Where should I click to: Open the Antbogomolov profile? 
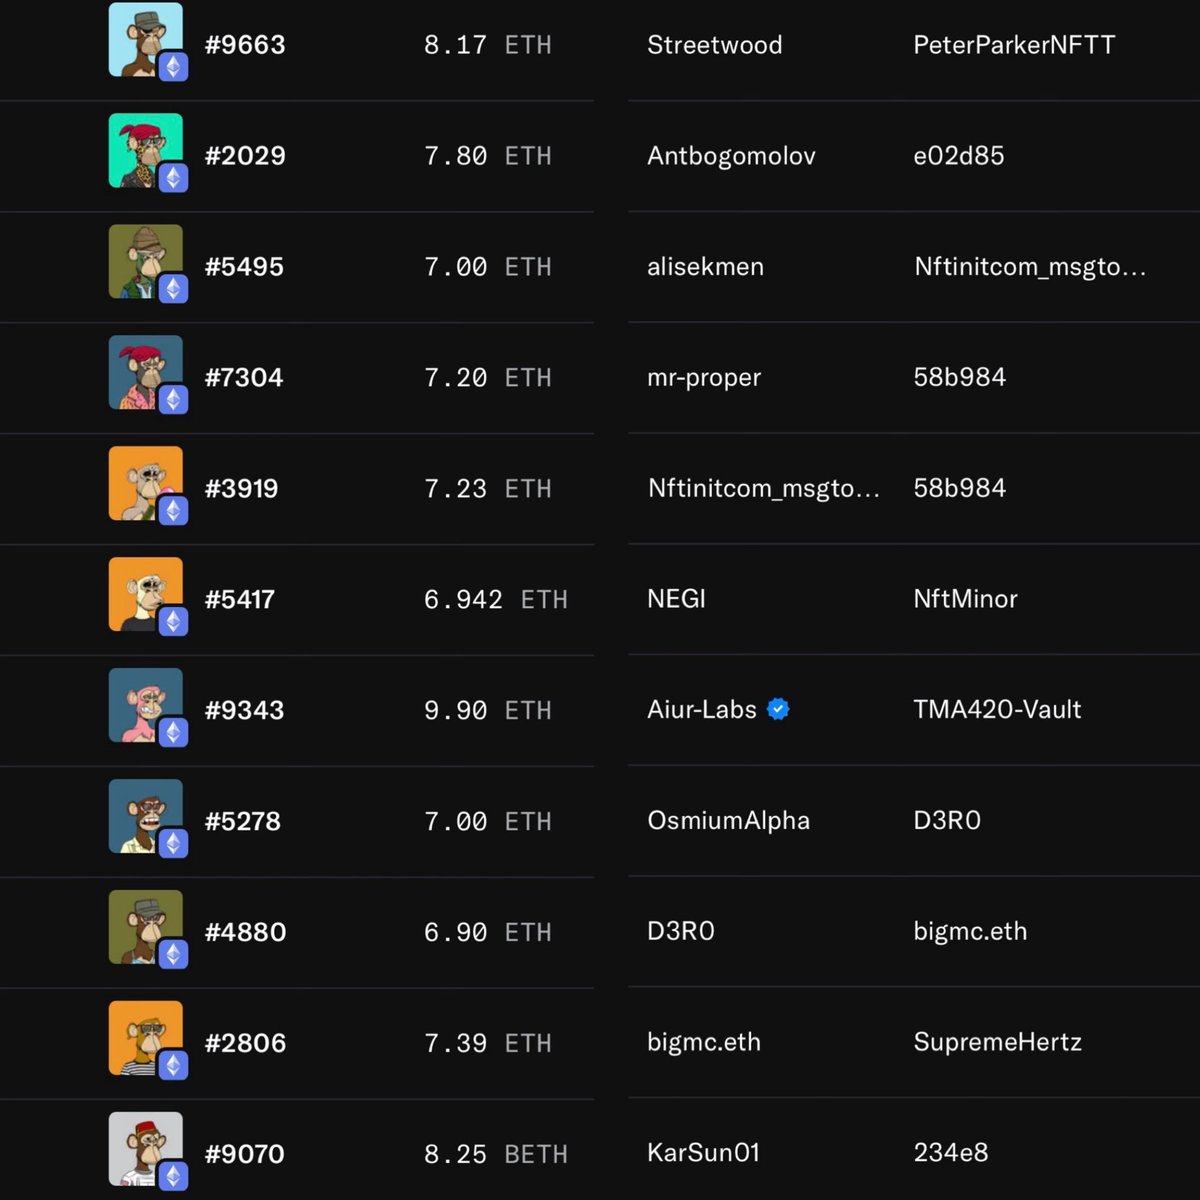(731, 156)
